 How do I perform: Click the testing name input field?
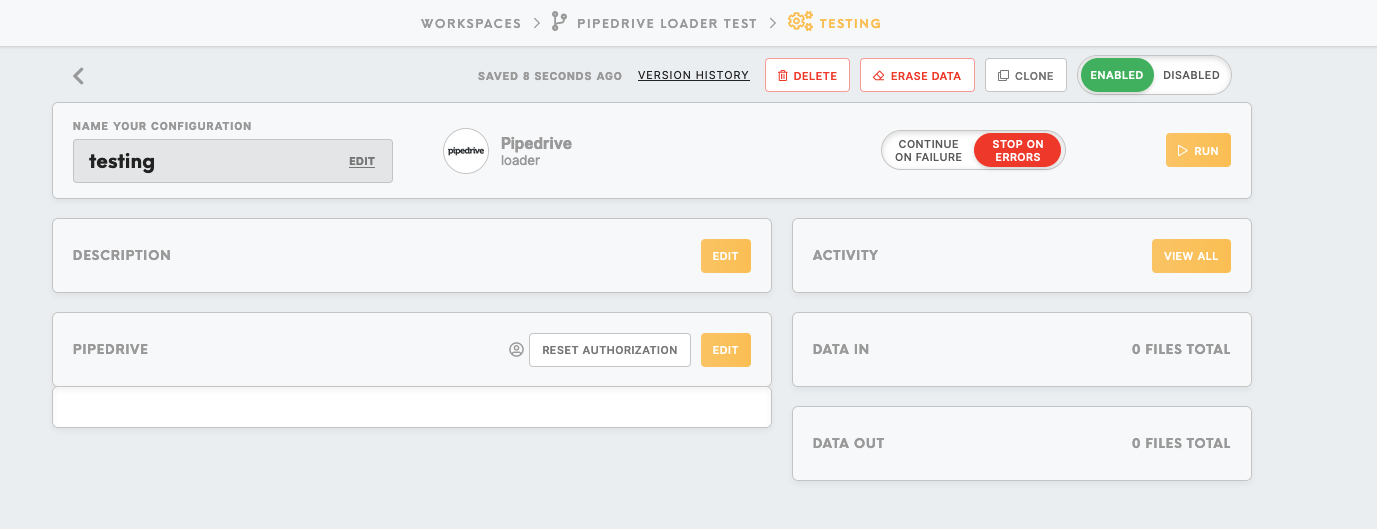click(x=233, y=161)
